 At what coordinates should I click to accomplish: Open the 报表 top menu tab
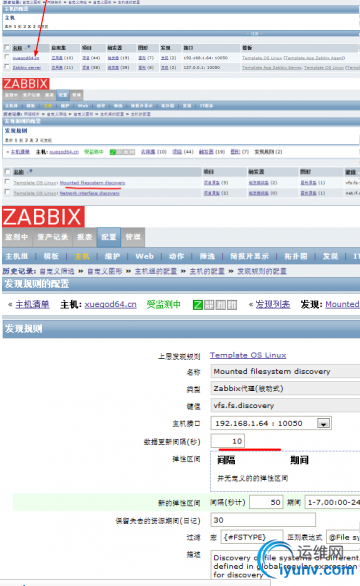click(x=84, y=237)
